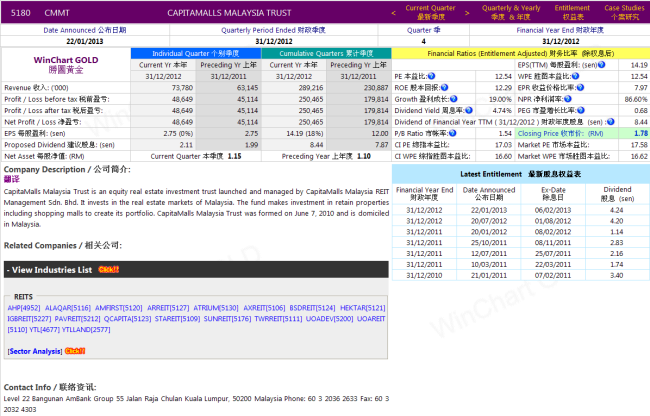The height and width of the screenshot is (416, 650).
Task: Open the Quarterly & Yearly tab
Action: (511, 12)
